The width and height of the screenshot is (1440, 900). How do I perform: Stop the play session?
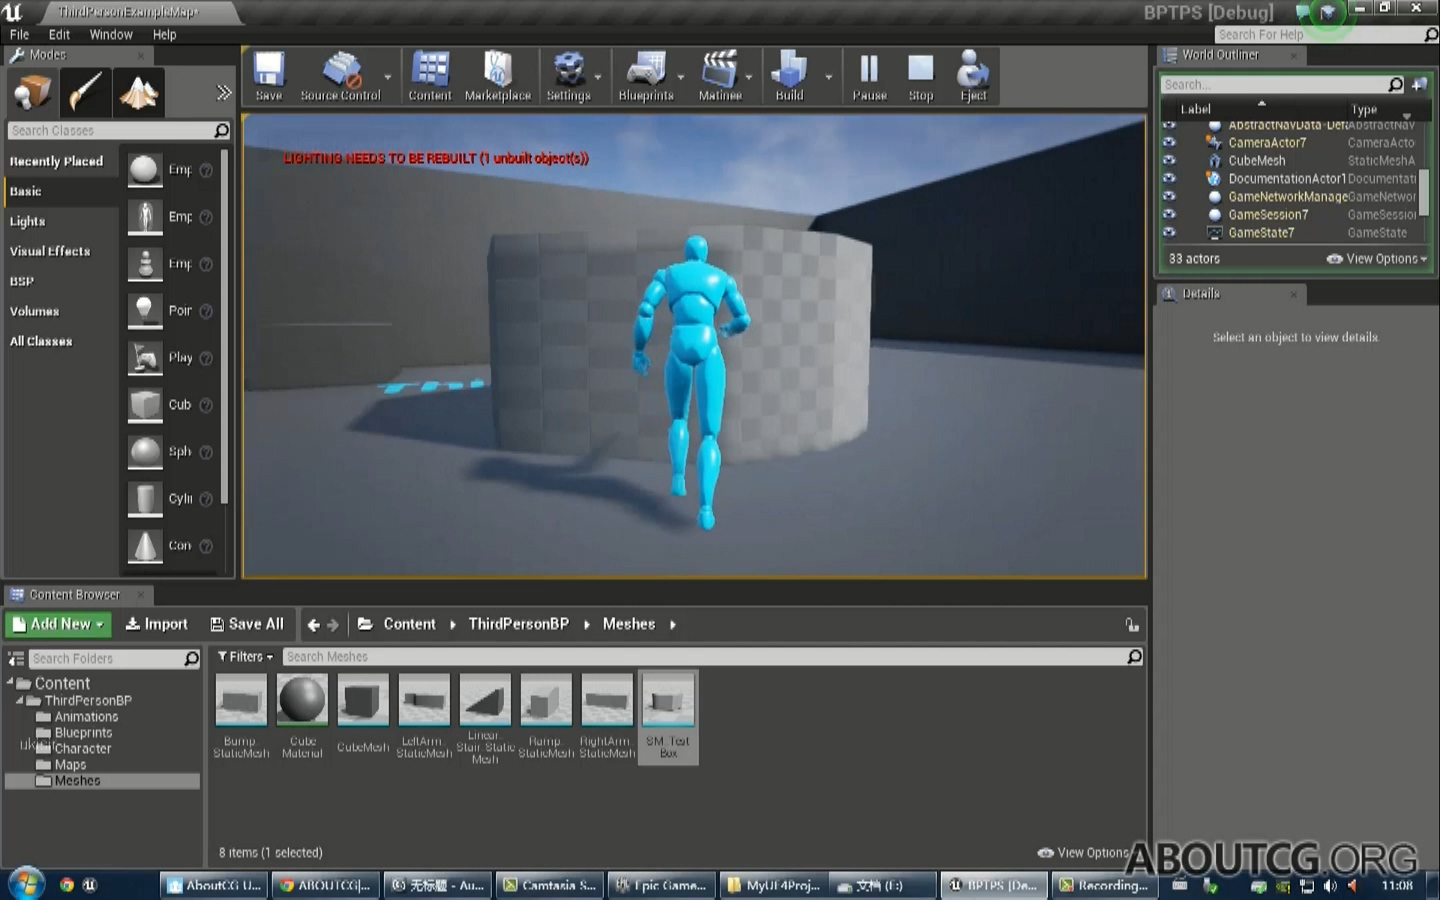click(921, 76)
